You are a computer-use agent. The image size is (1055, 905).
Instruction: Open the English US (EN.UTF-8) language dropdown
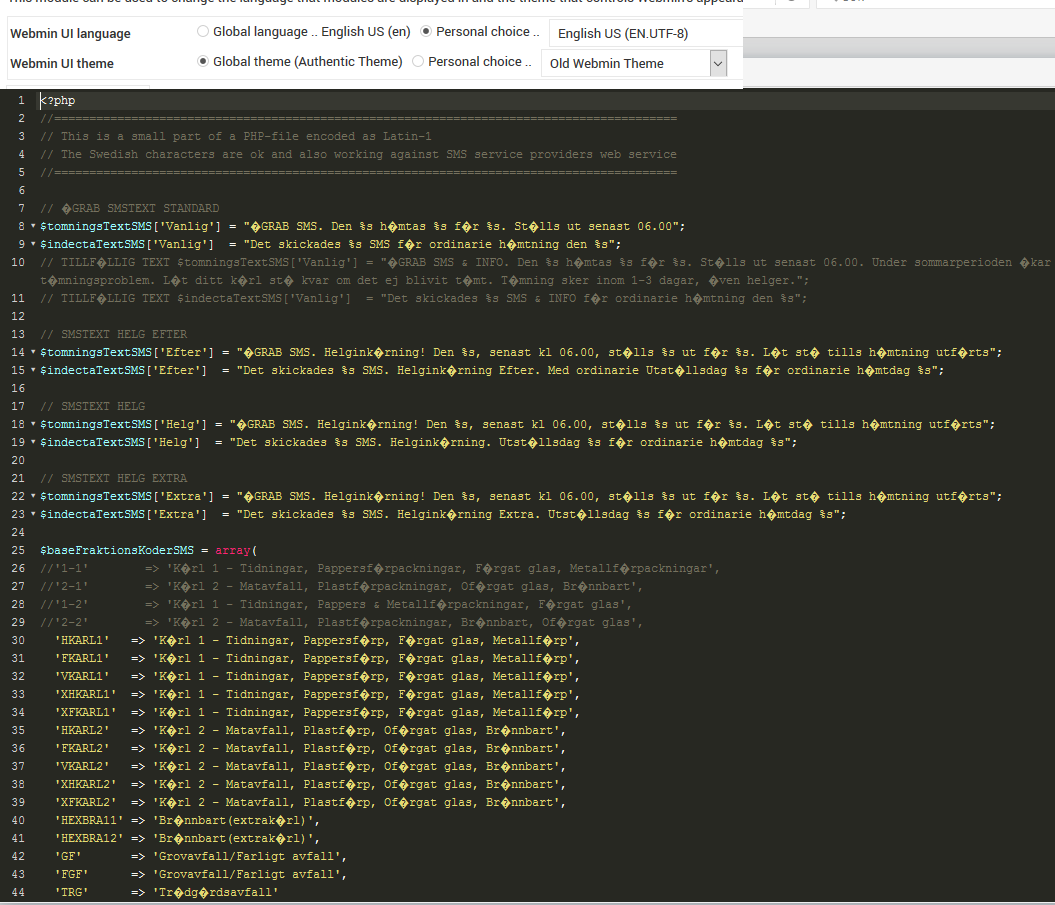(646, 34)
